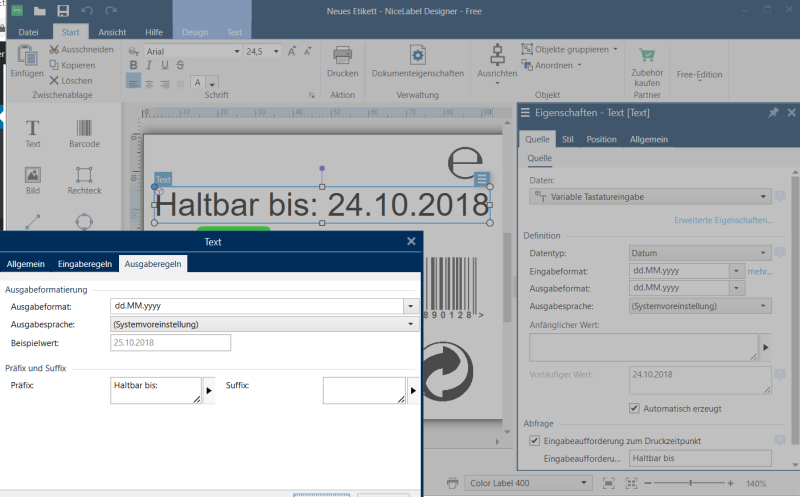Save label with floppy disk icon
Viewport: 800px width, 497px height.
click(x=63, y=11)
